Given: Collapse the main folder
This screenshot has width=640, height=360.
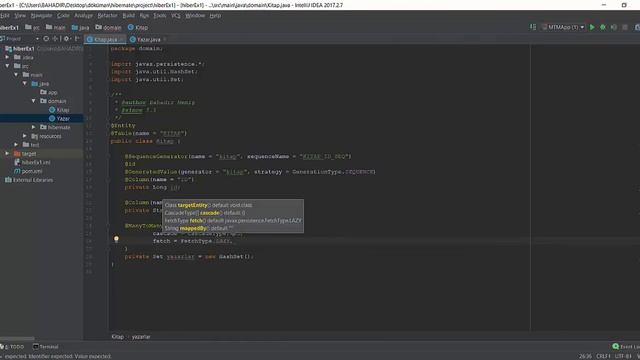Looking at the screenshot, I should point(16,75).
